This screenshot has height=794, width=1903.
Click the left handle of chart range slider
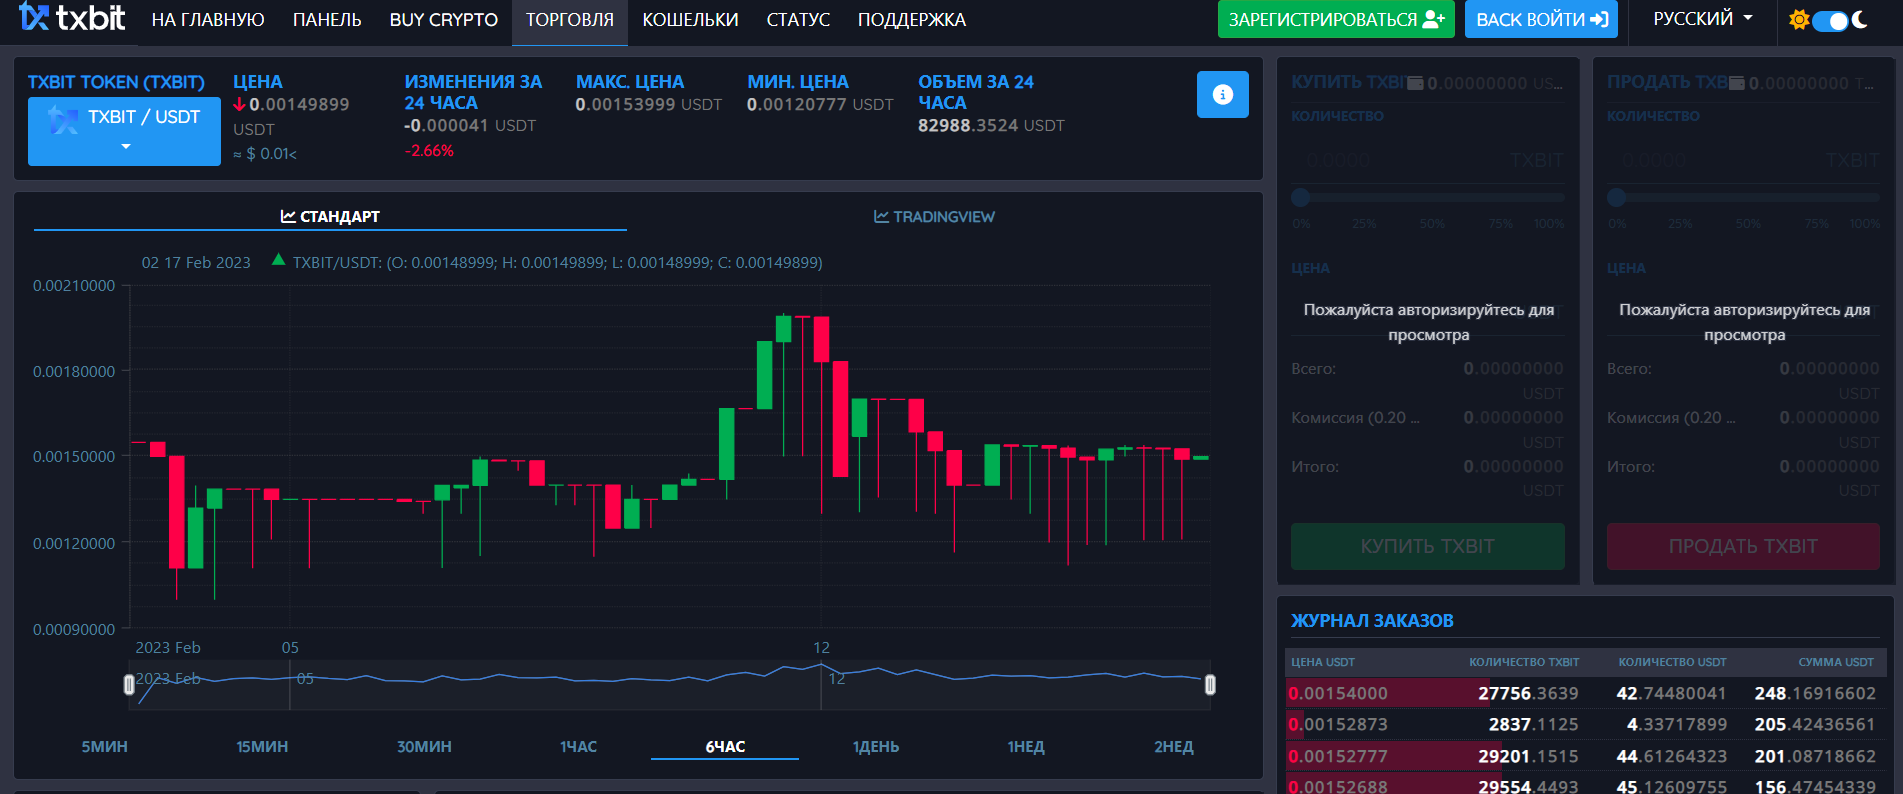coord(129,684)
